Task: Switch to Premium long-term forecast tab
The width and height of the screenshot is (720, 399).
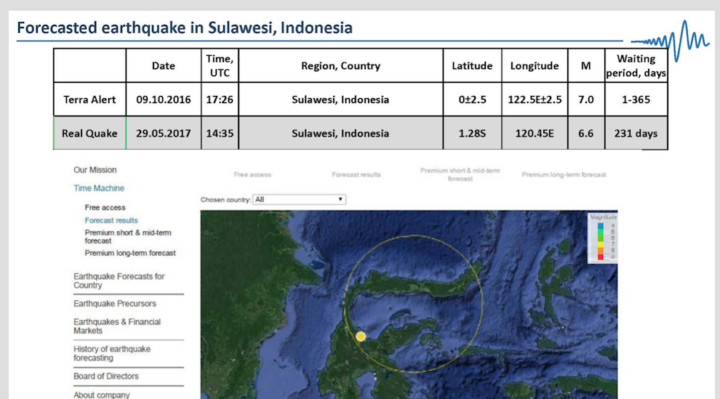Action: pos(564,174)
